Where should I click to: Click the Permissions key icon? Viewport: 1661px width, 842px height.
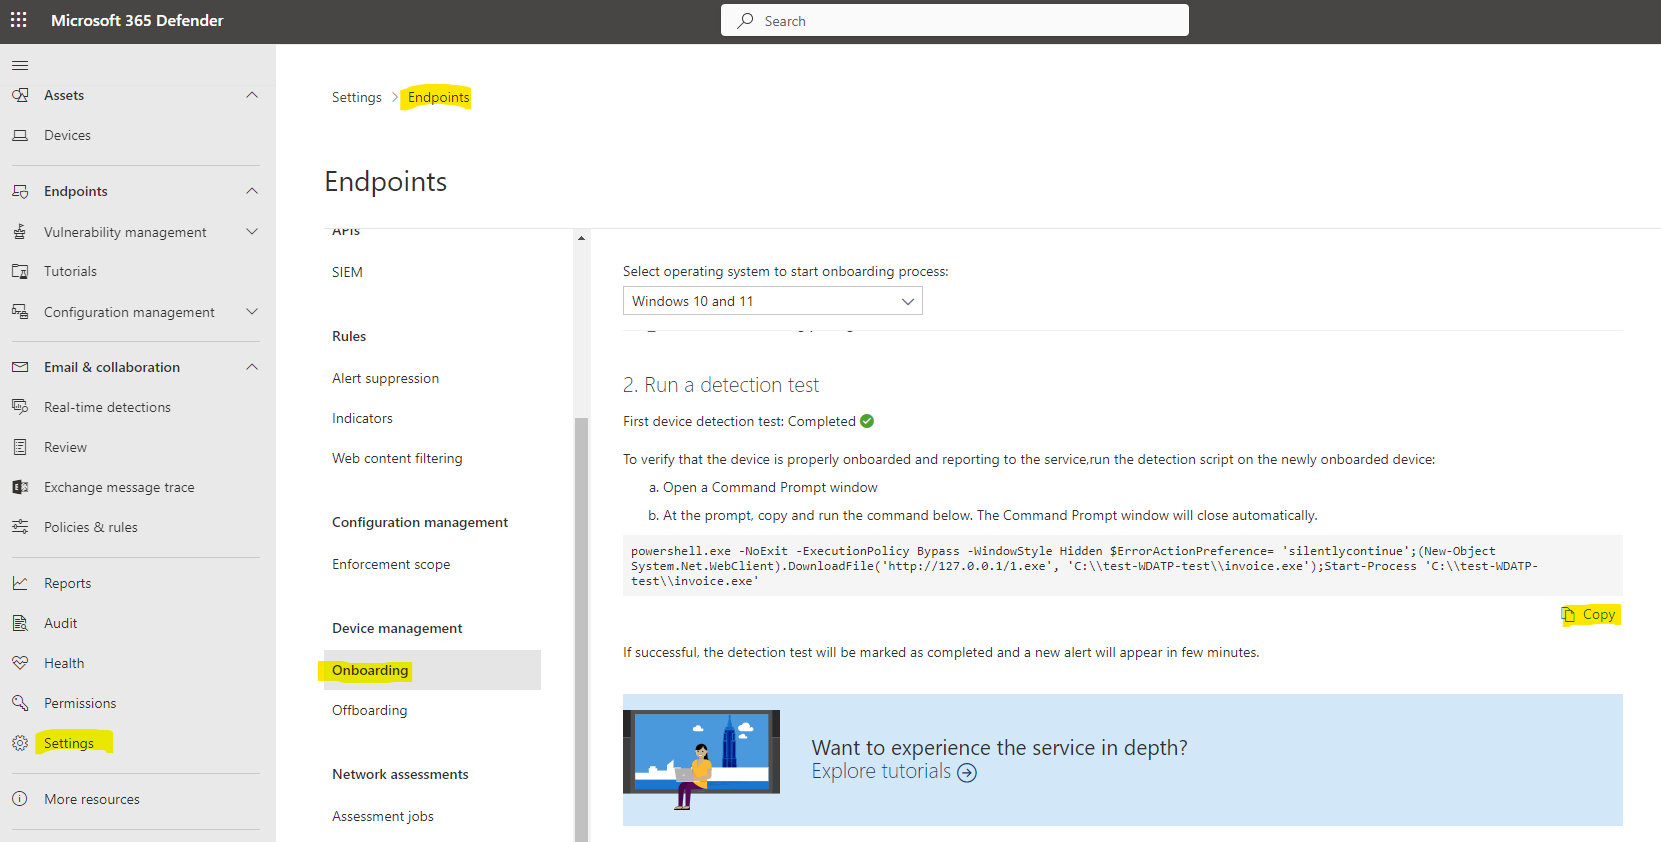click(20, 703)
